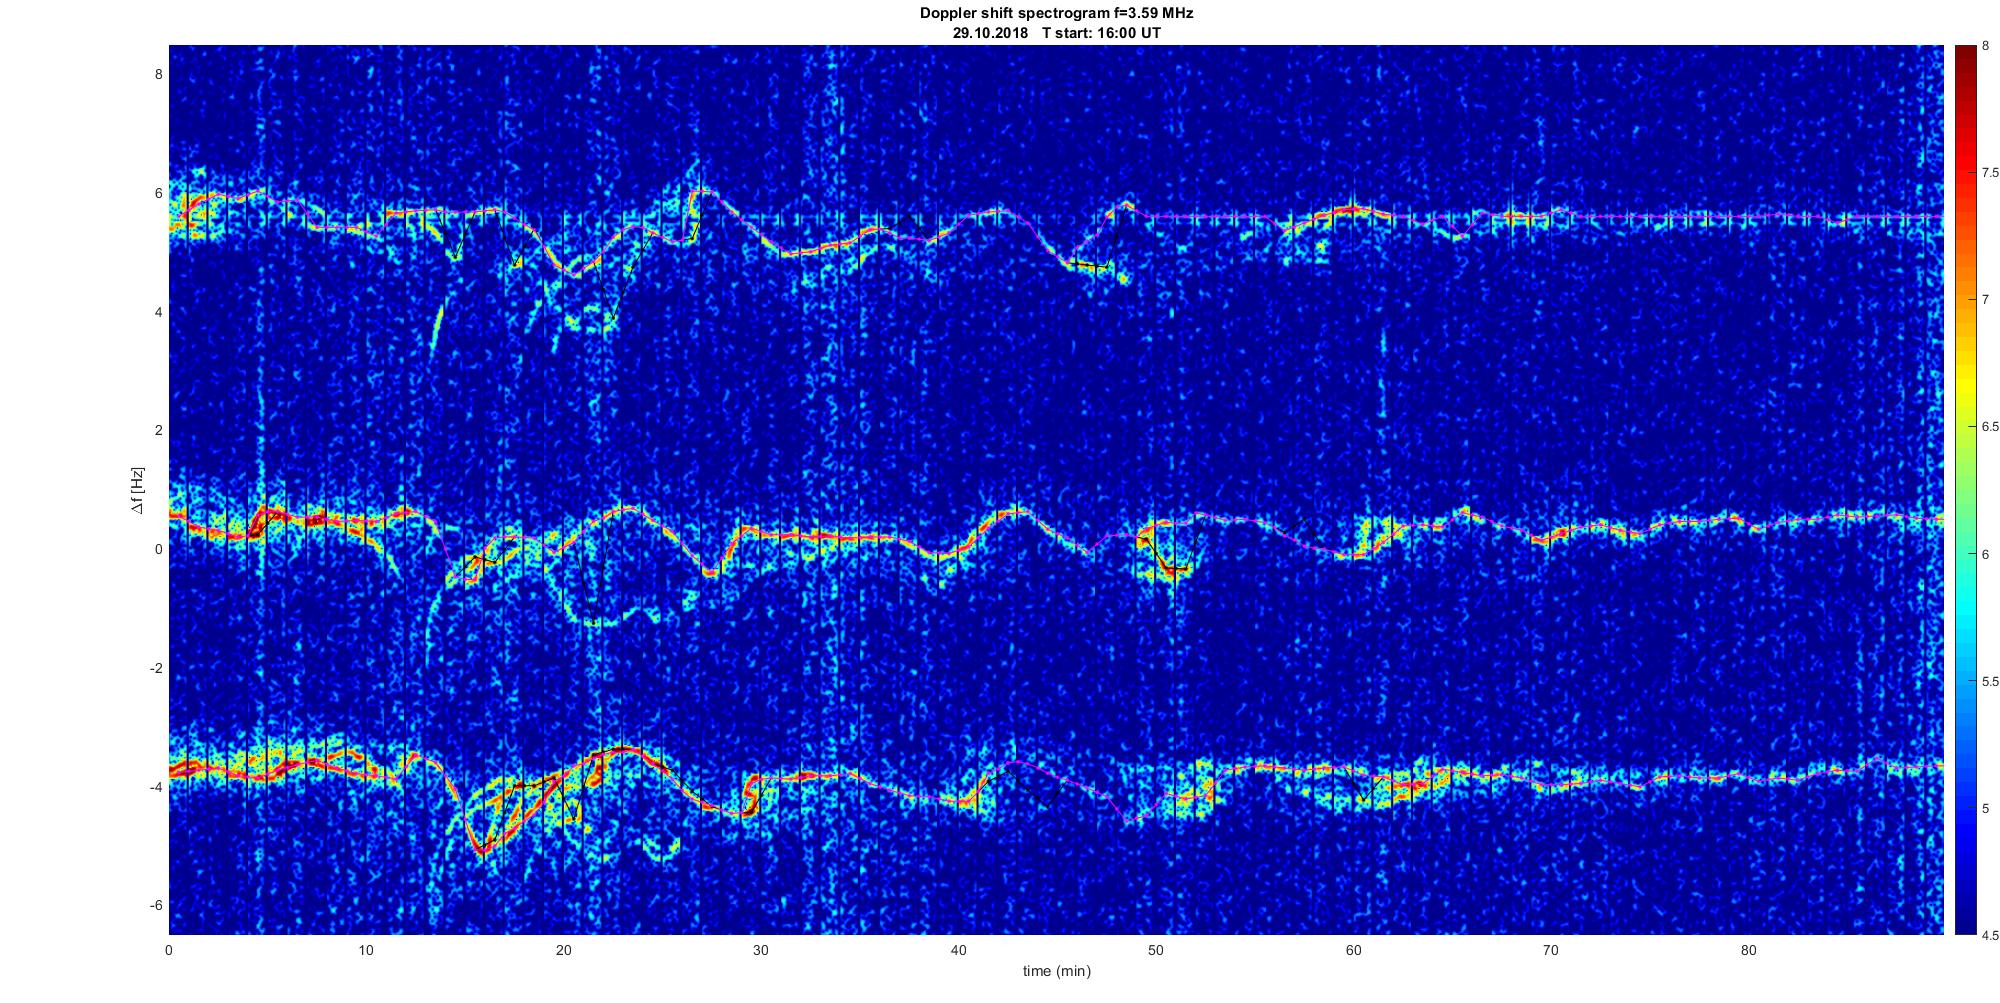The image size is (2000, 1003).
Task: Click the title "Doppler shift spectrogram f=3.59 MHz"
Action: [1056, 13]
